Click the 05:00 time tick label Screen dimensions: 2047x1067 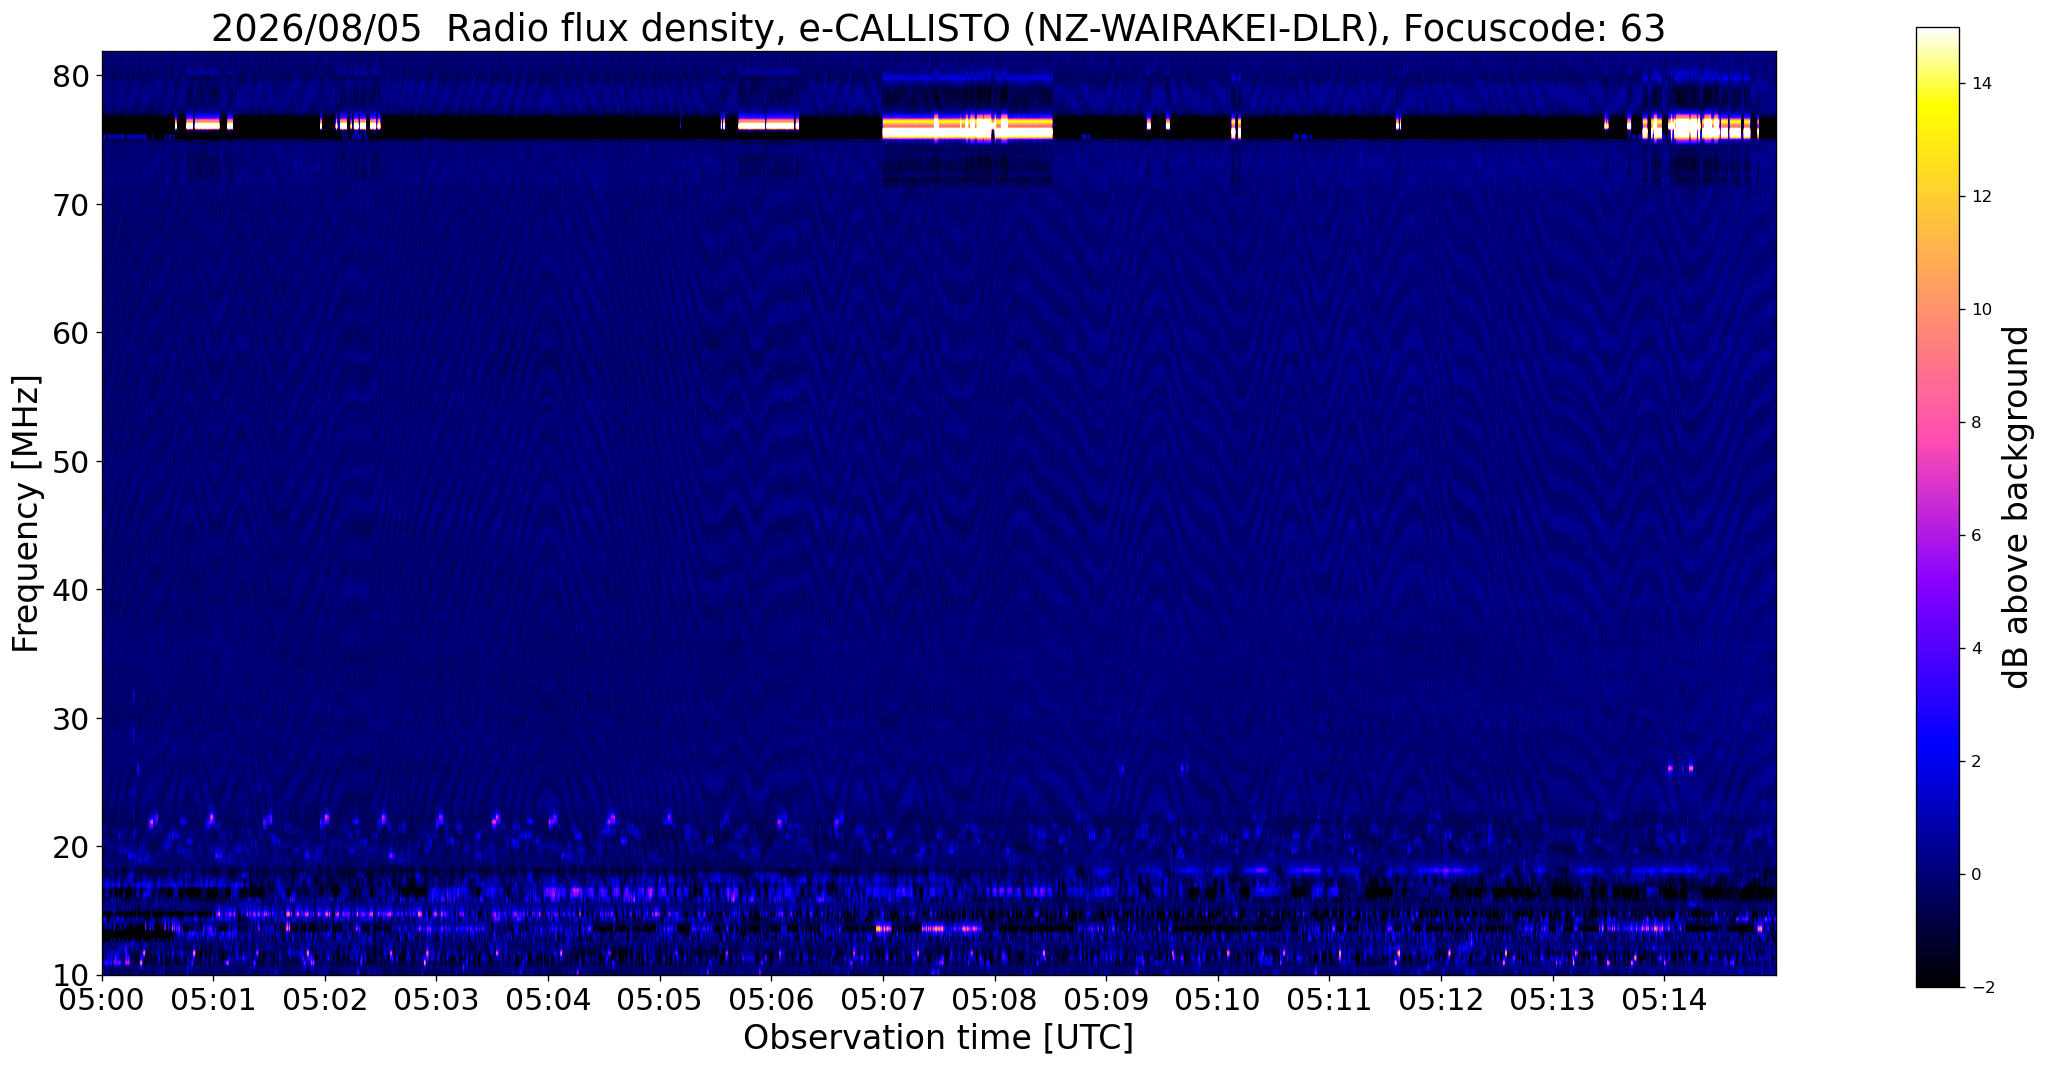pyautogui.click(x=102, y=1000)
